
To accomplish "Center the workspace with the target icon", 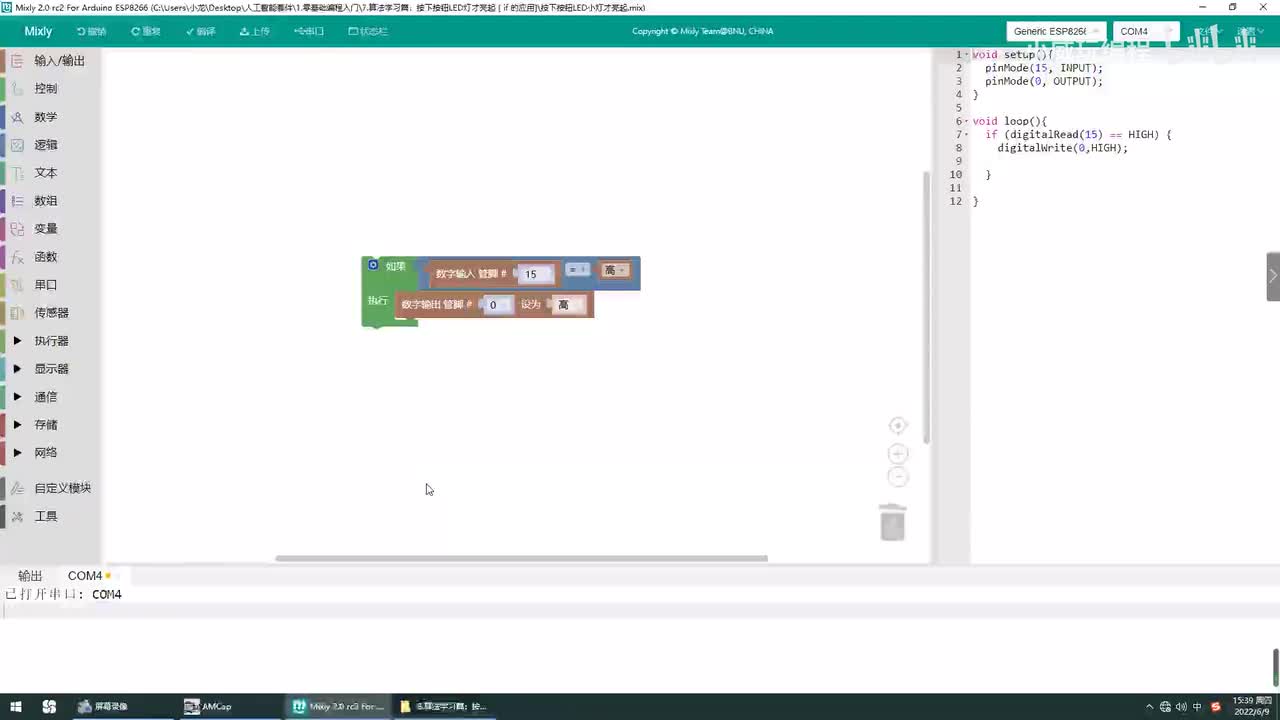I will 898,426.
